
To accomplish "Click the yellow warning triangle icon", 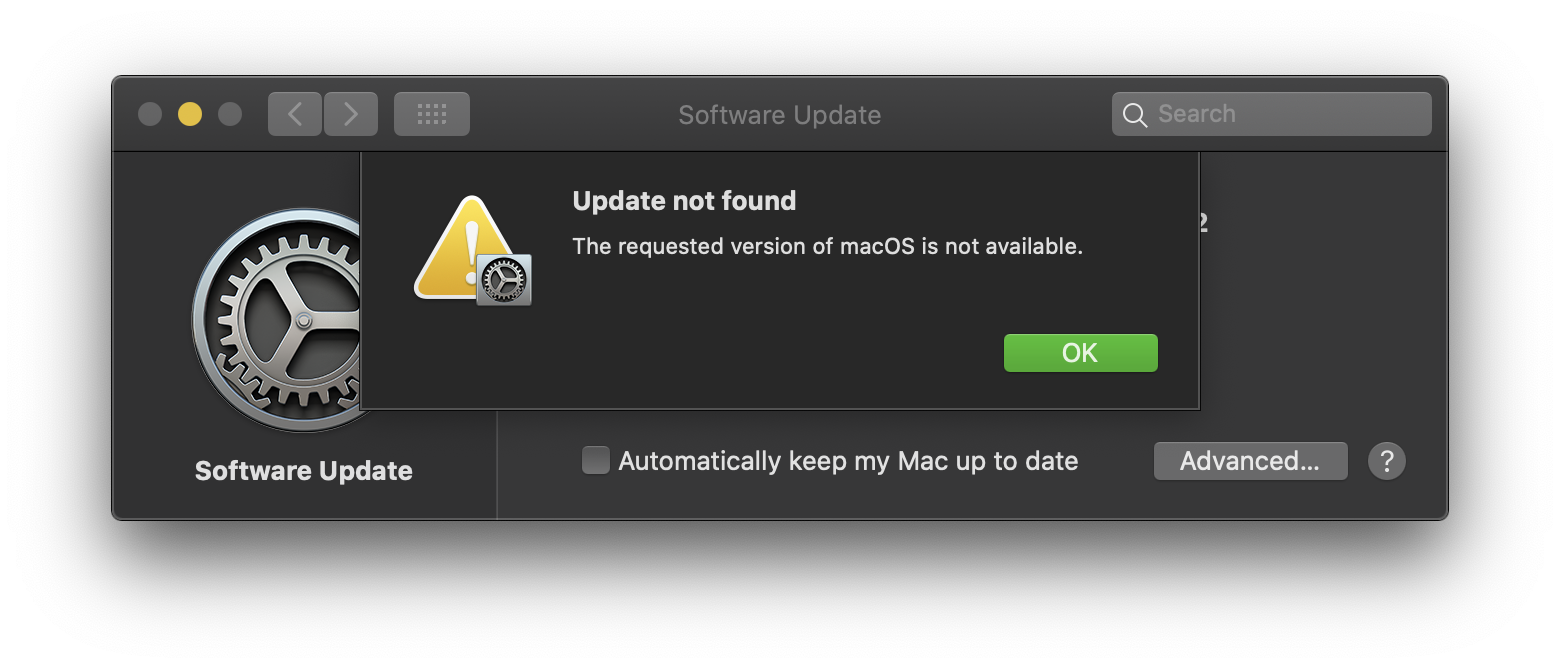I will [x=458, y=248].
